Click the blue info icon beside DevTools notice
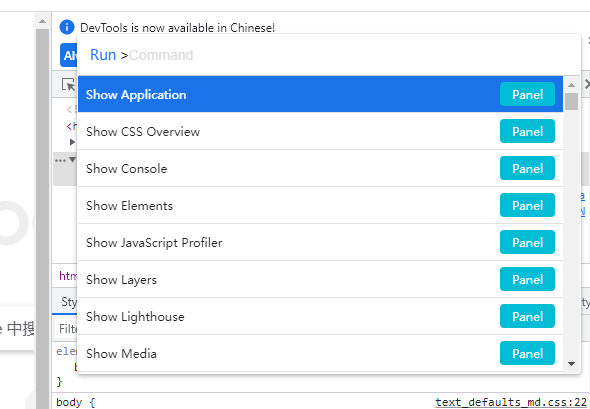This screenshot has width=590, height=409. click(67, 27)
